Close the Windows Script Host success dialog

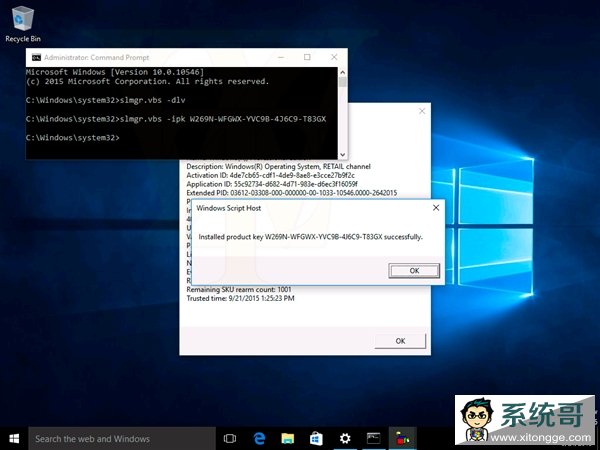(436, 208)
